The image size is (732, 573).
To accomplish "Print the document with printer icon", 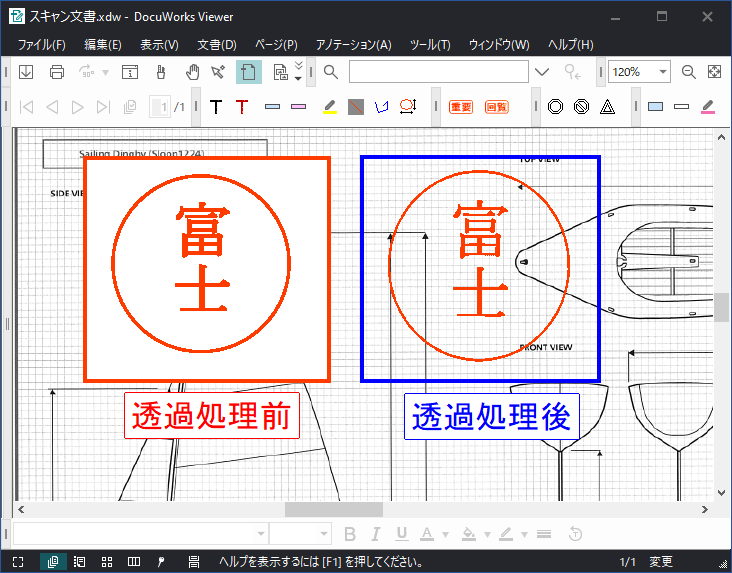I will coord(57,72).
